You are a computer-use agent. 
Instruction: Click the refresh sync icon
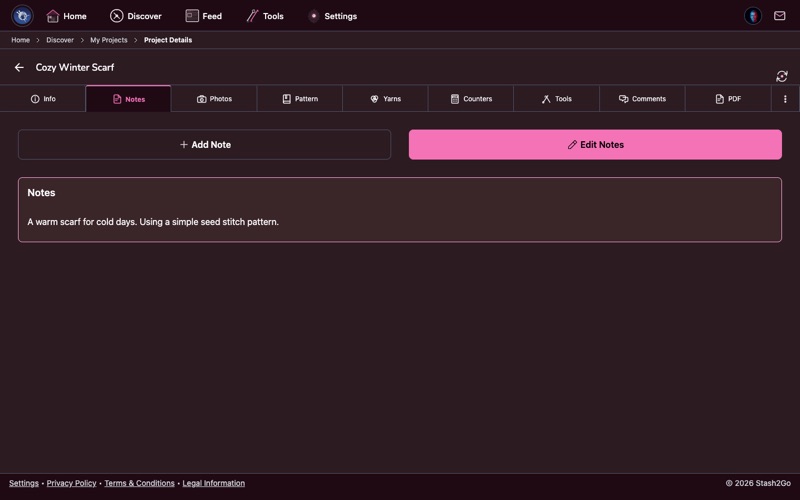click(782, 76)
